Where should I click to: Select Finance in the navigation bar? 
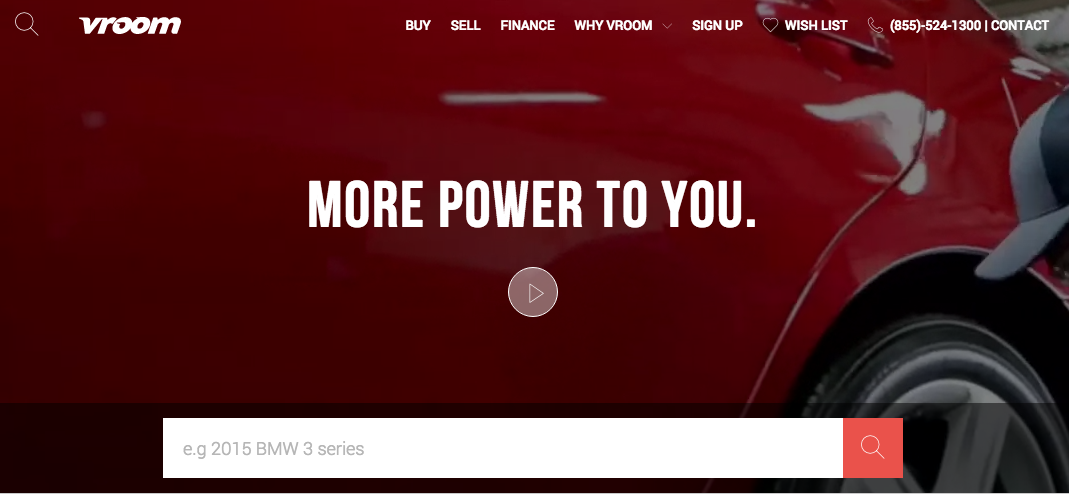(x=528, y=25)
